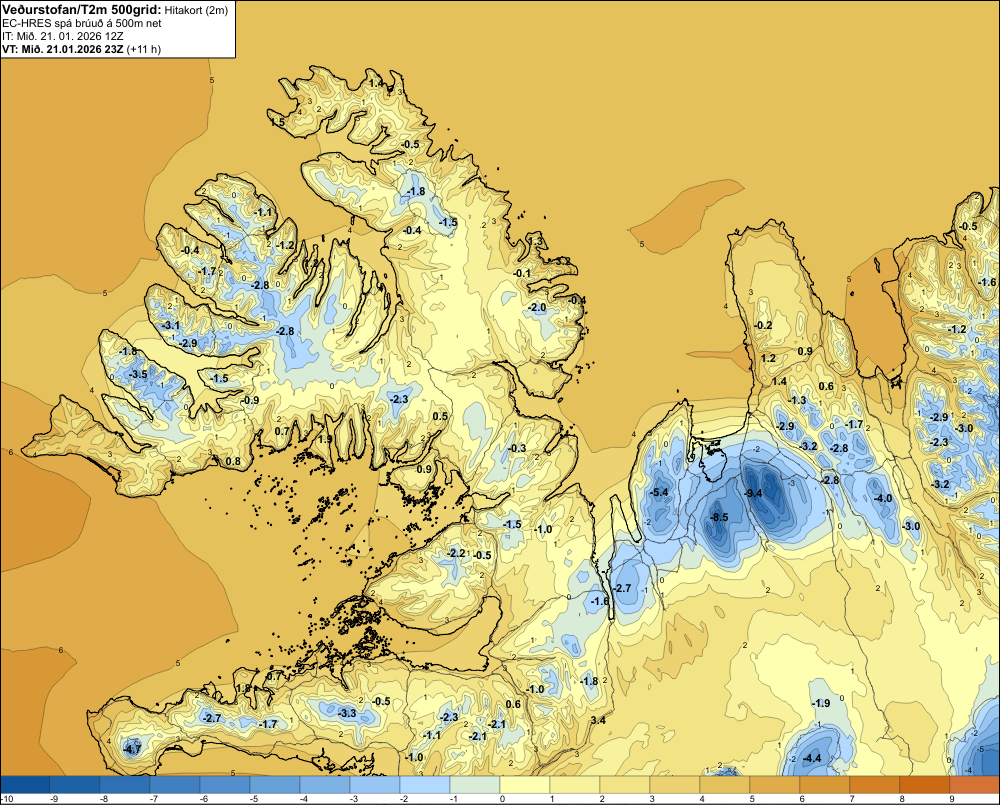The height and width of the screenshot is (805, 1000).
Task: Click the '9' label on the color scale
Action: pyautogui.click(x=952, y=798)
